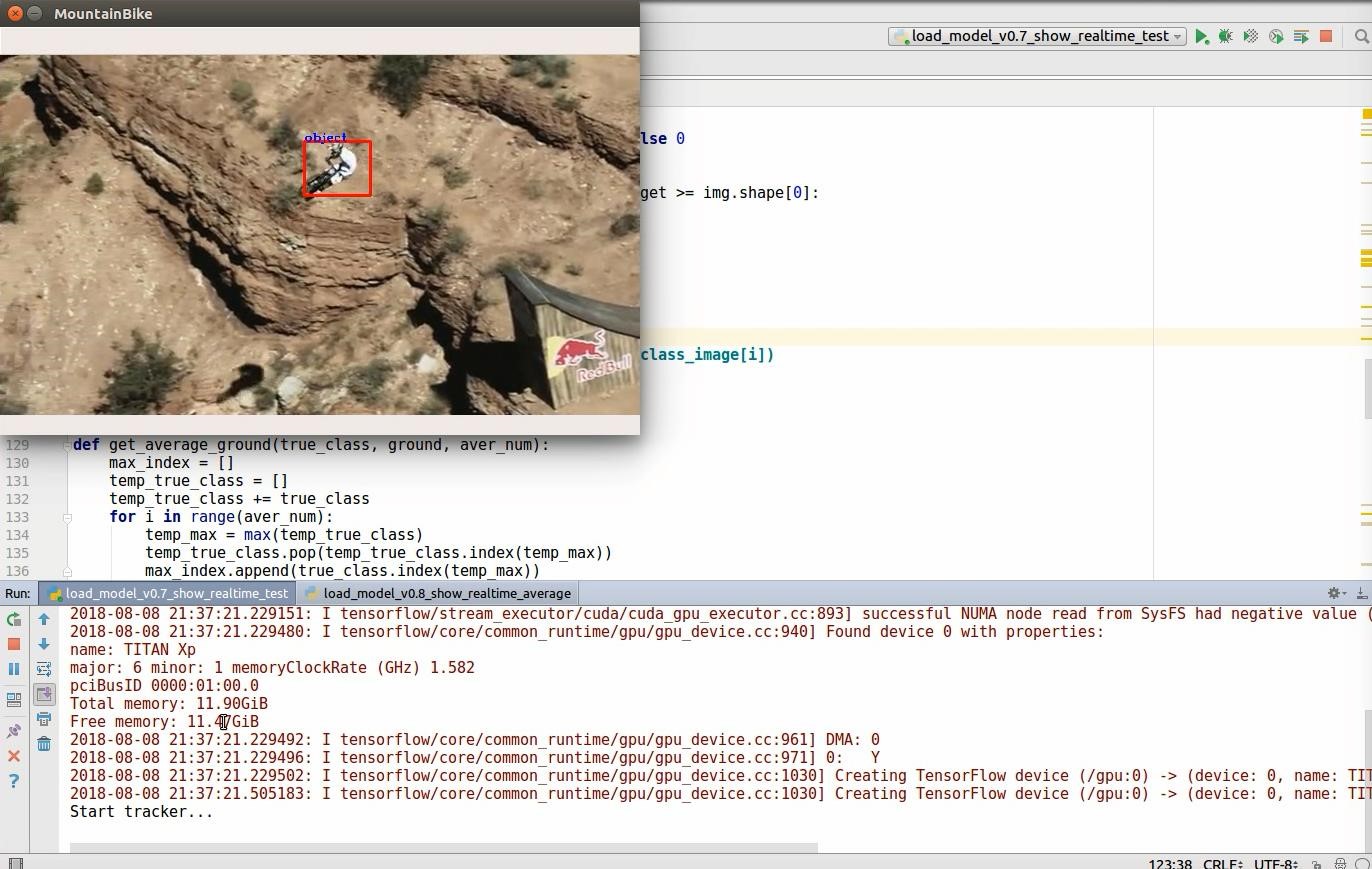Clear console output with trash icon
Viewport: 1372px width, 869px height.
(x=44, y=743)
